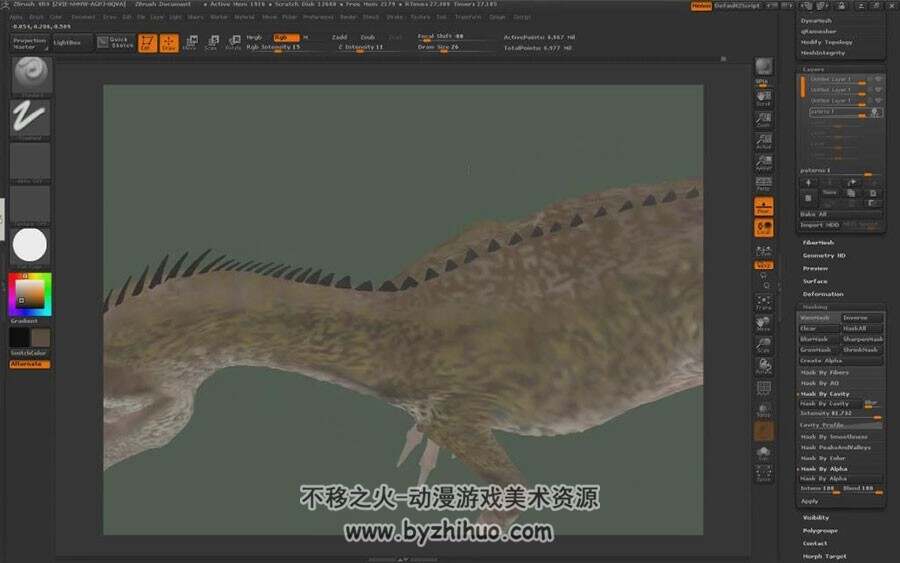Click the Quick Sketch button
Viewport: 900px width, 563px height.
pyautogui.click(x=115, y=43)
